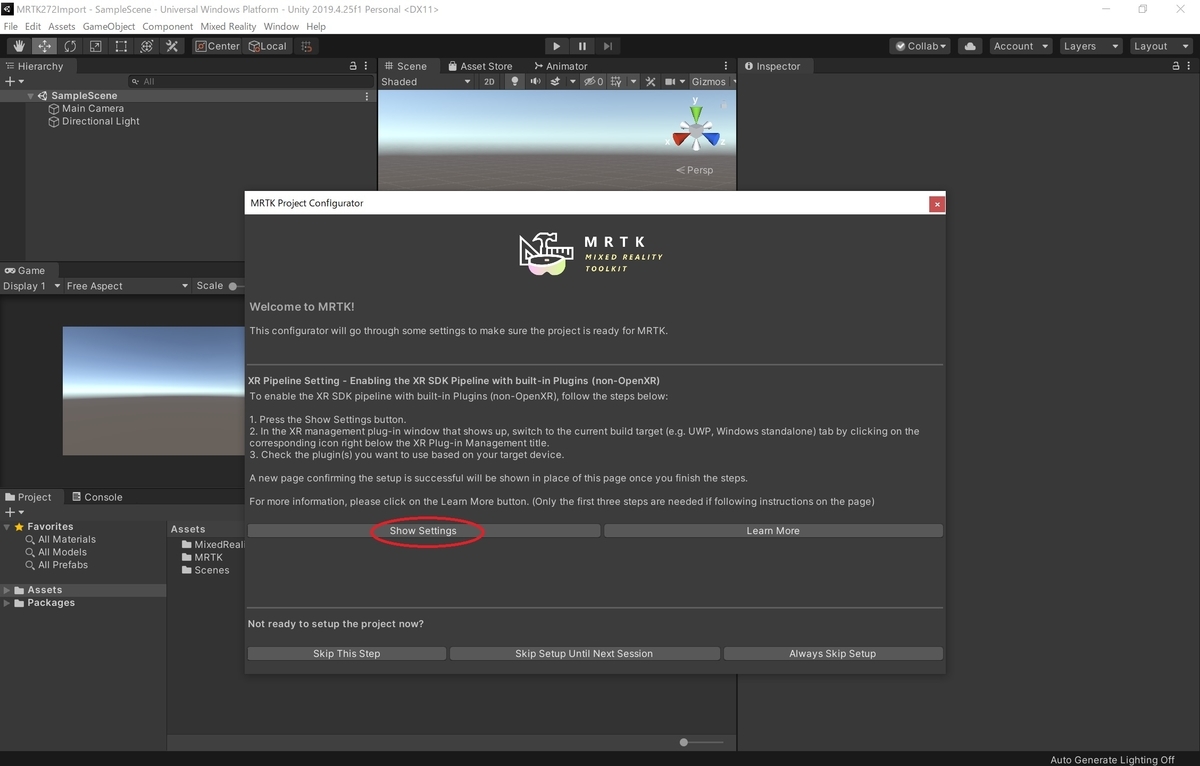
Task: Open Scenes folder in Assets
Action: tap(205, 570)
